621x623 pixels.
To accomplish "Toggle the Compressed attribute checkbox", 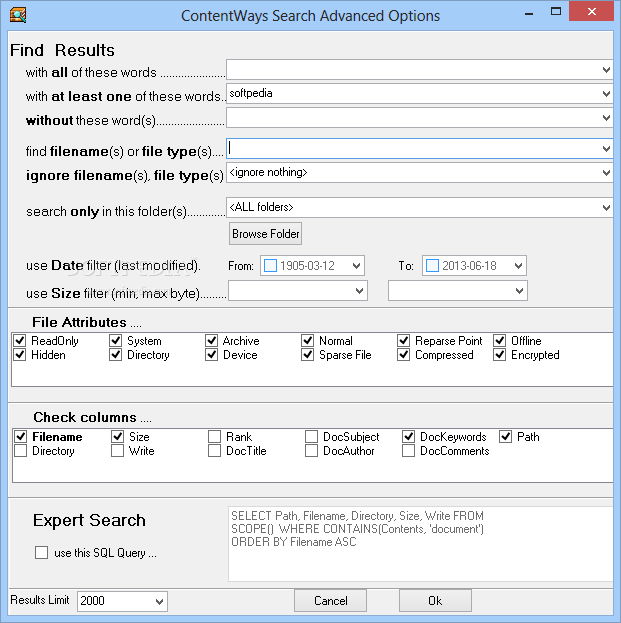I will click(x=404, y=354).
